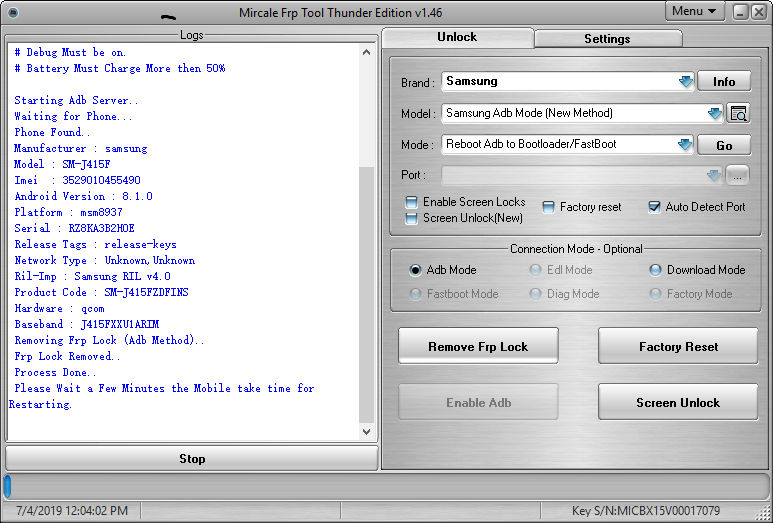This screenshot has width=773, height=523.
Task: Open the Menu dropdown in title bar
Action: [x=695, y=11]
